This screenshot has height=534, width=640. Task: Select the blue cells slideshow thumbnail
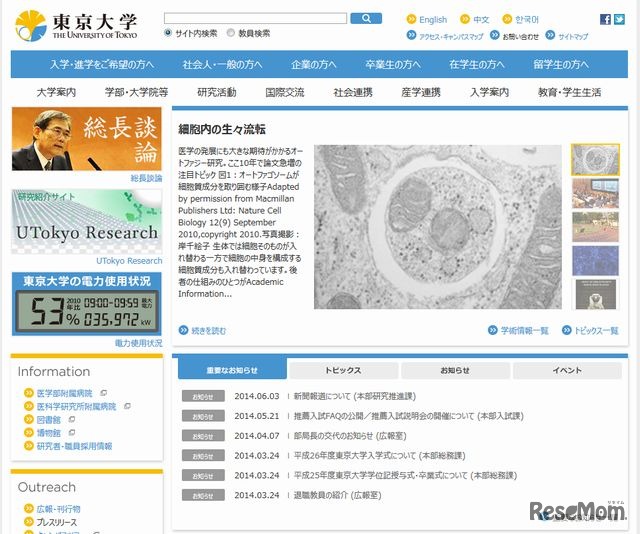[595, 260]
